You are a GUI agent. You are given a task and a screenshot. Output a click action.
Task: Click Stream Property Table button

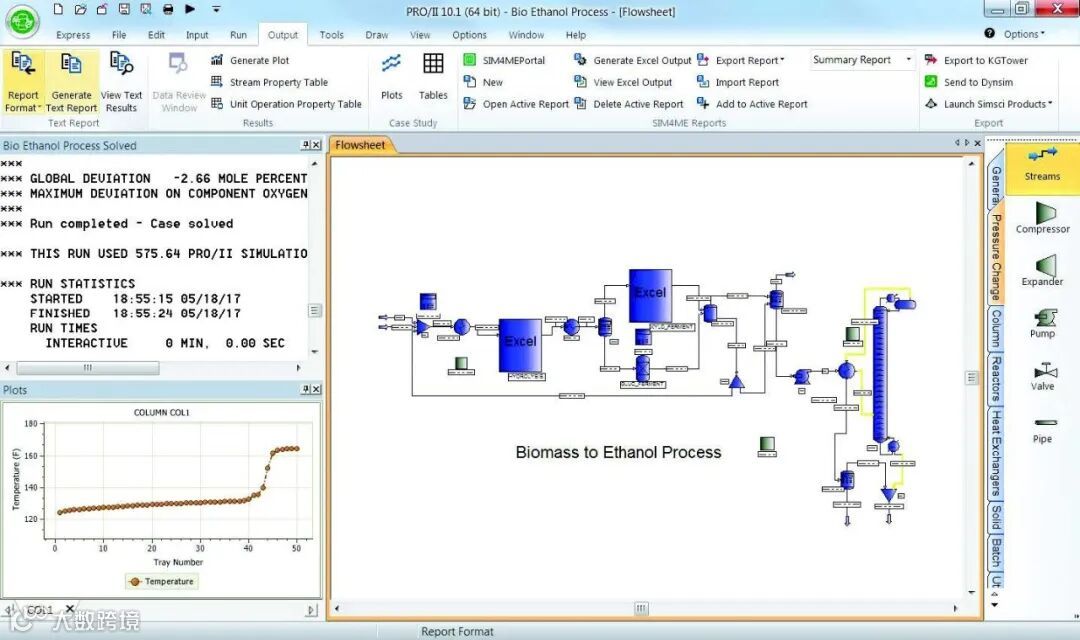coord(269,82)
